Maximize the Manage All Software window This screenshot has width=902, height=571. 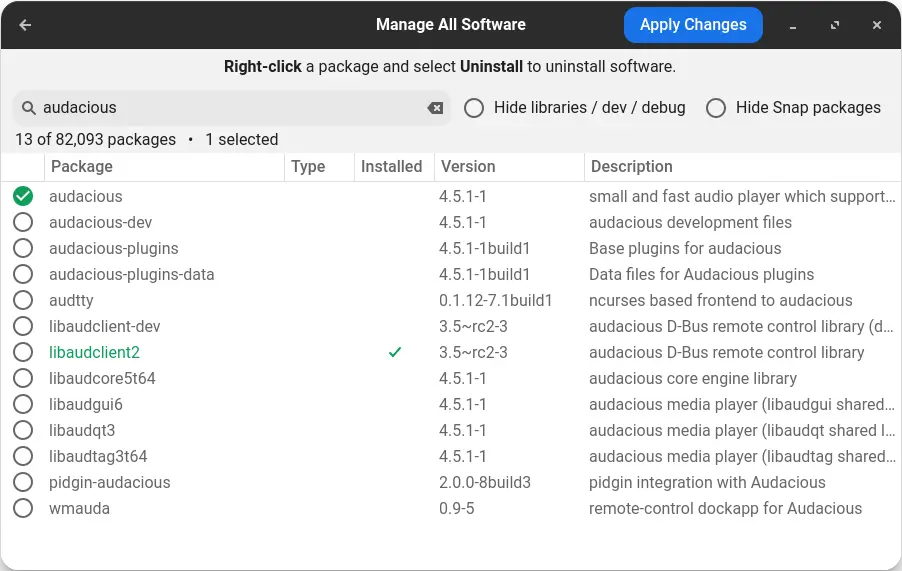click(835, 25)
